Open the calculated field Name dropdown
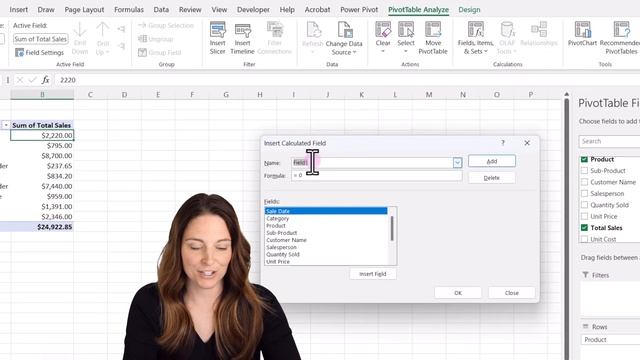640x360 pixels. pos(457,162)
